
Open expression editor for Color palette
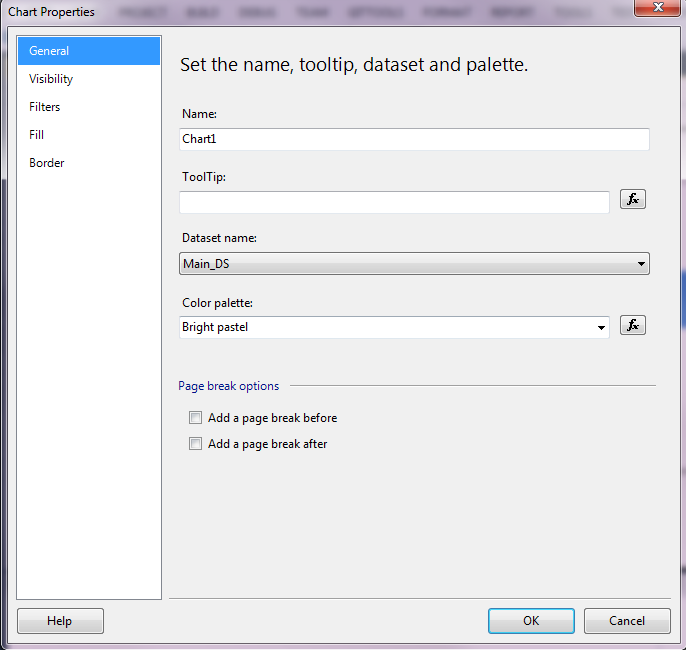(x=633, y=325)
